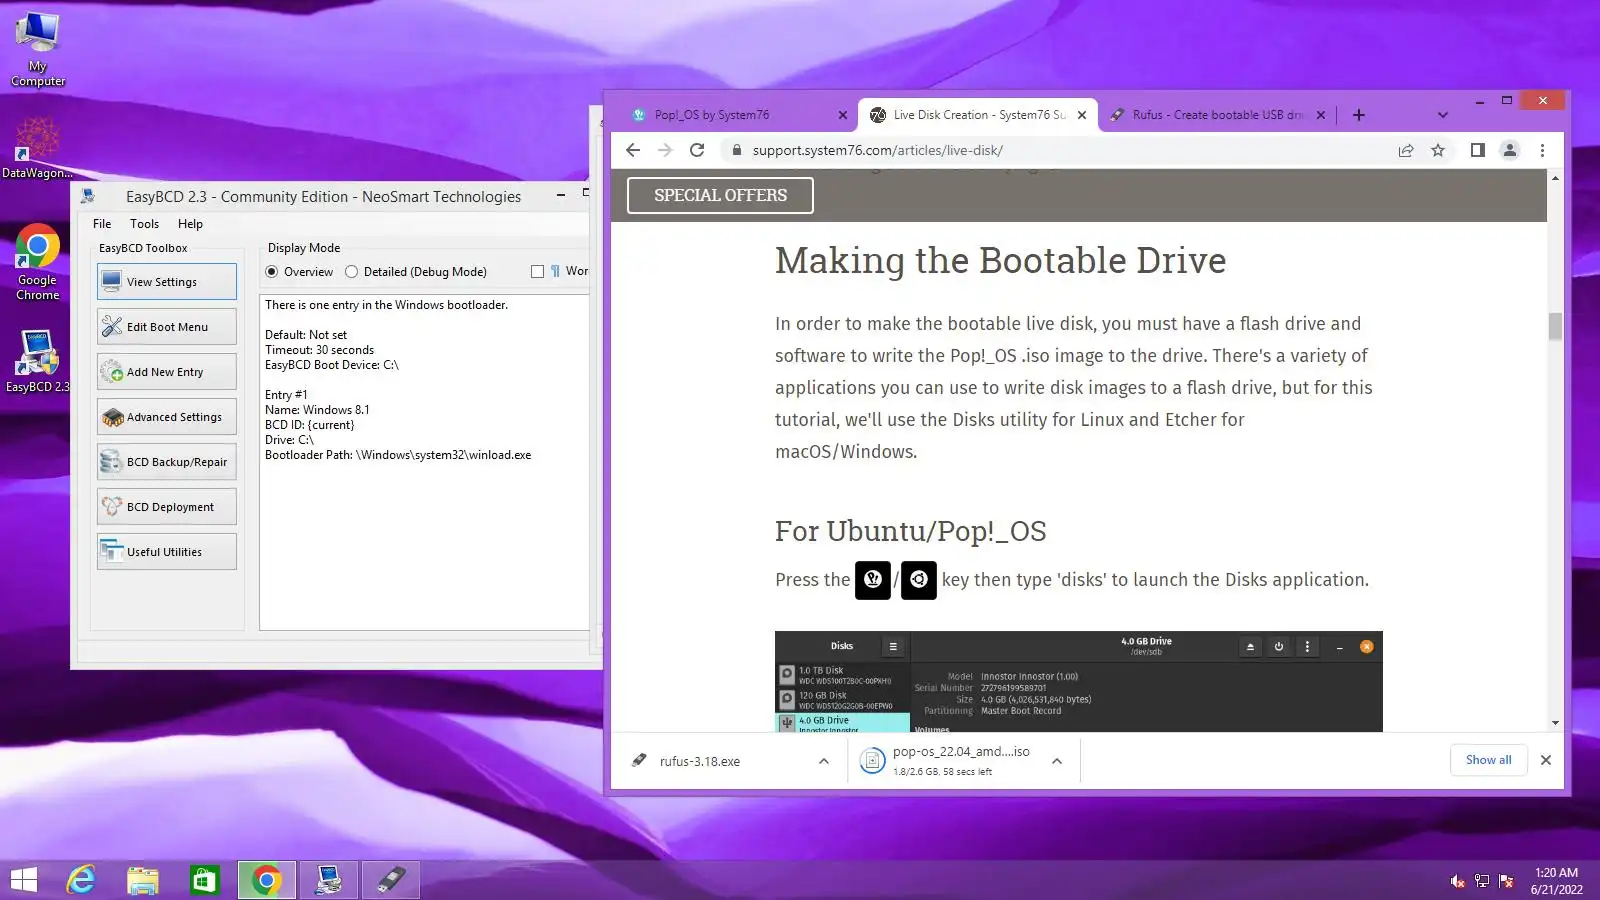This screenshot has height=900, width=1600.
Task: Open BCD Deployment
Action: [167, 507]
